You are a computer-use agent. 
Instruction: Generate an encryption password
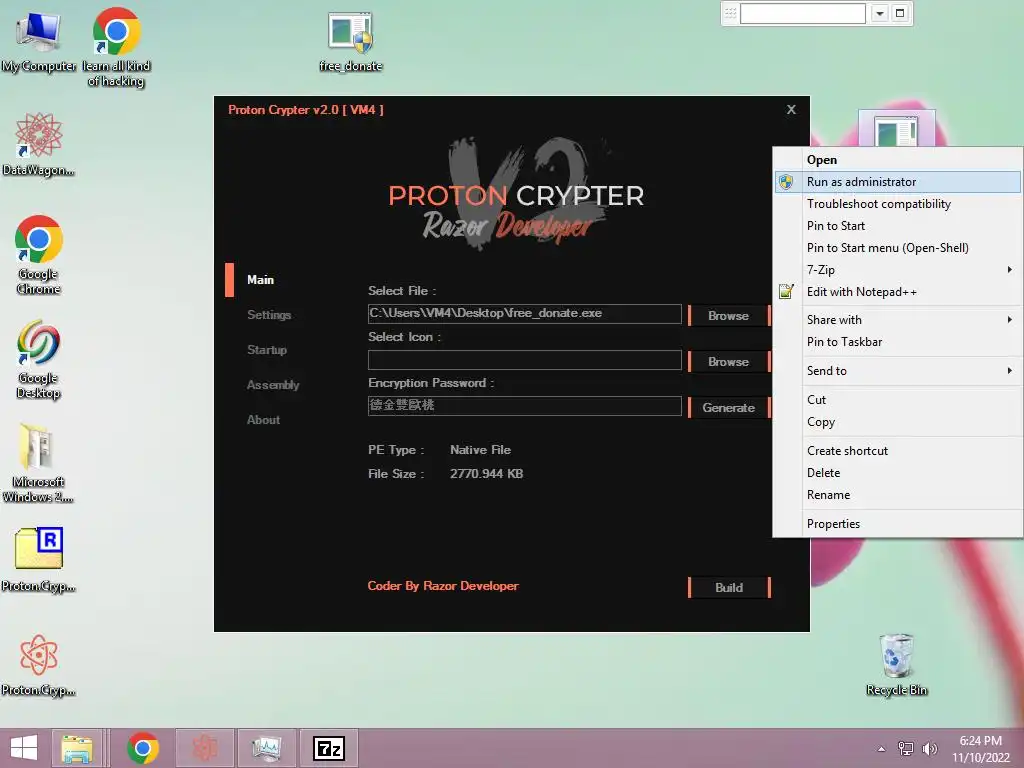coord(729,408)
